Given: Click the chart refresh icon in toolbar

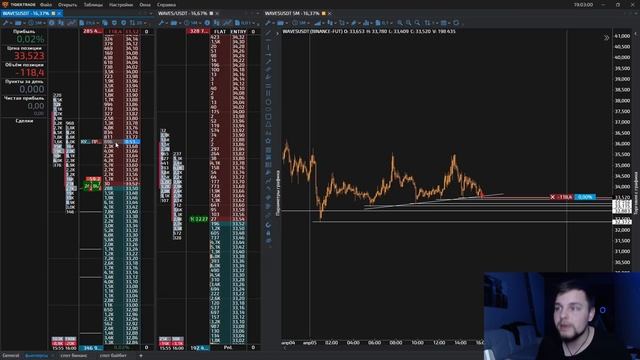Looking at the screenshot, I should 456,23.
